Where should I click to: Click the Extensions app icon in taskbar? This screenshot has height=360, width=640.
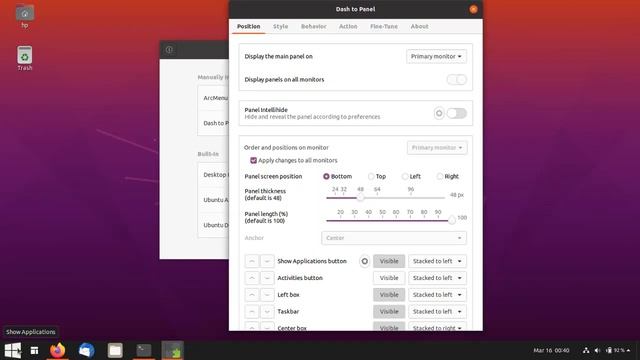click(173, 350)
